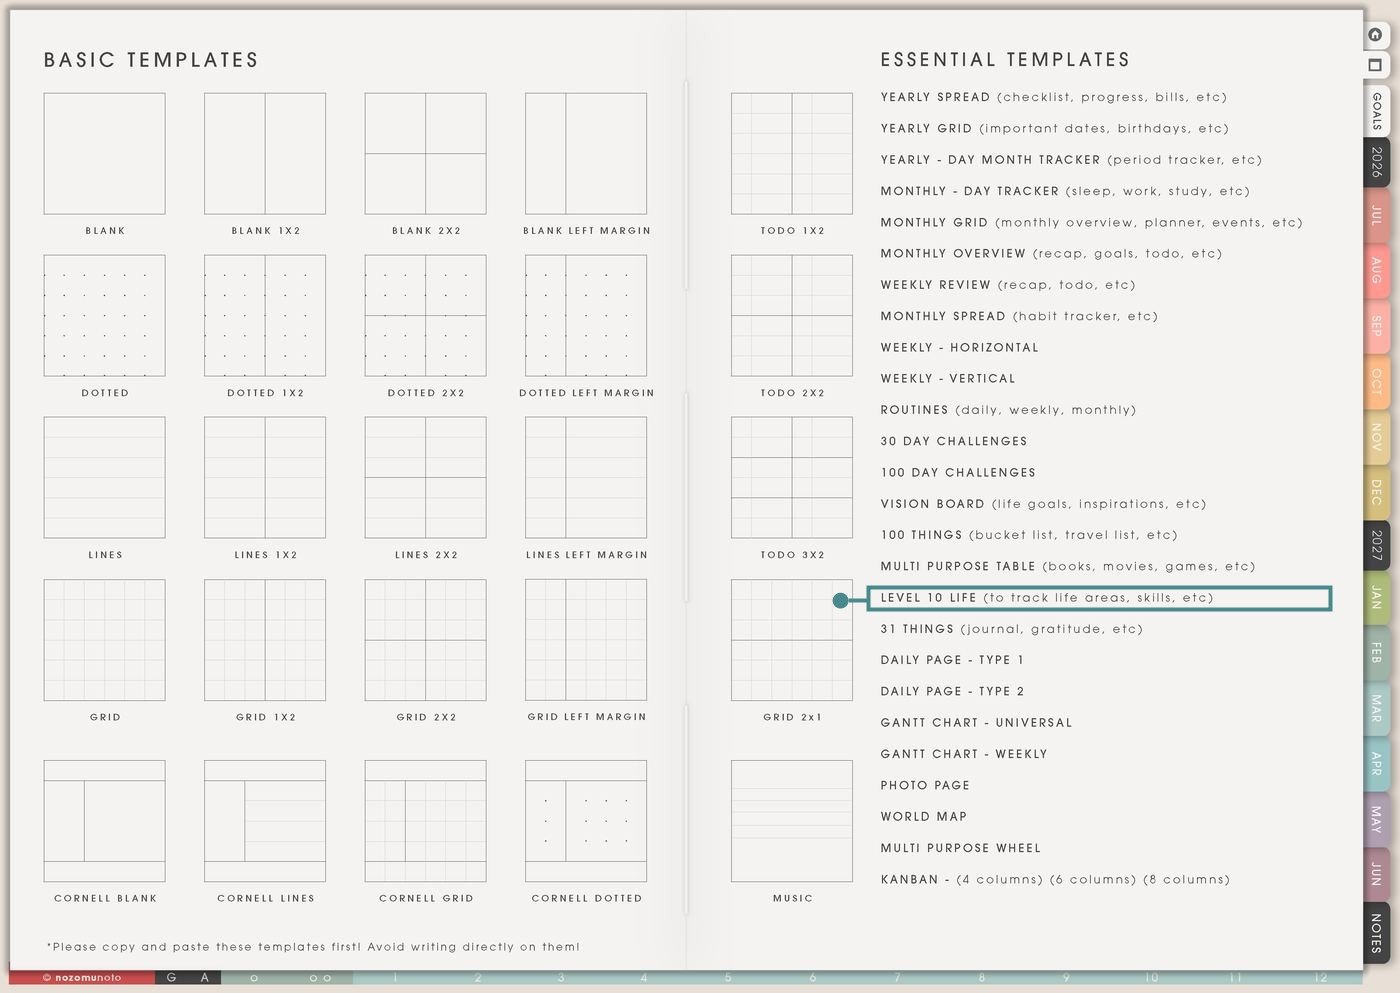Open the MONTHLY GRID template link

pos(1091,222)
